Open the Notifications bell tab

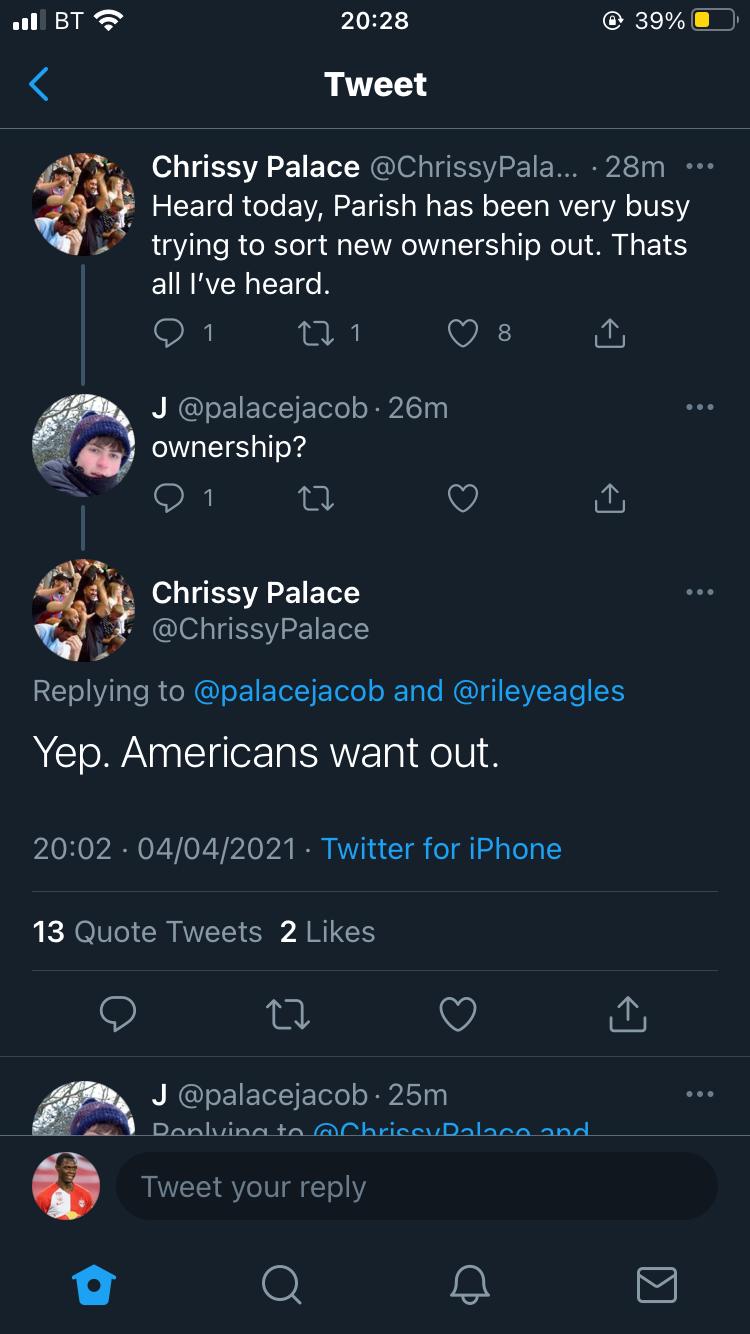pos(469,1284)
